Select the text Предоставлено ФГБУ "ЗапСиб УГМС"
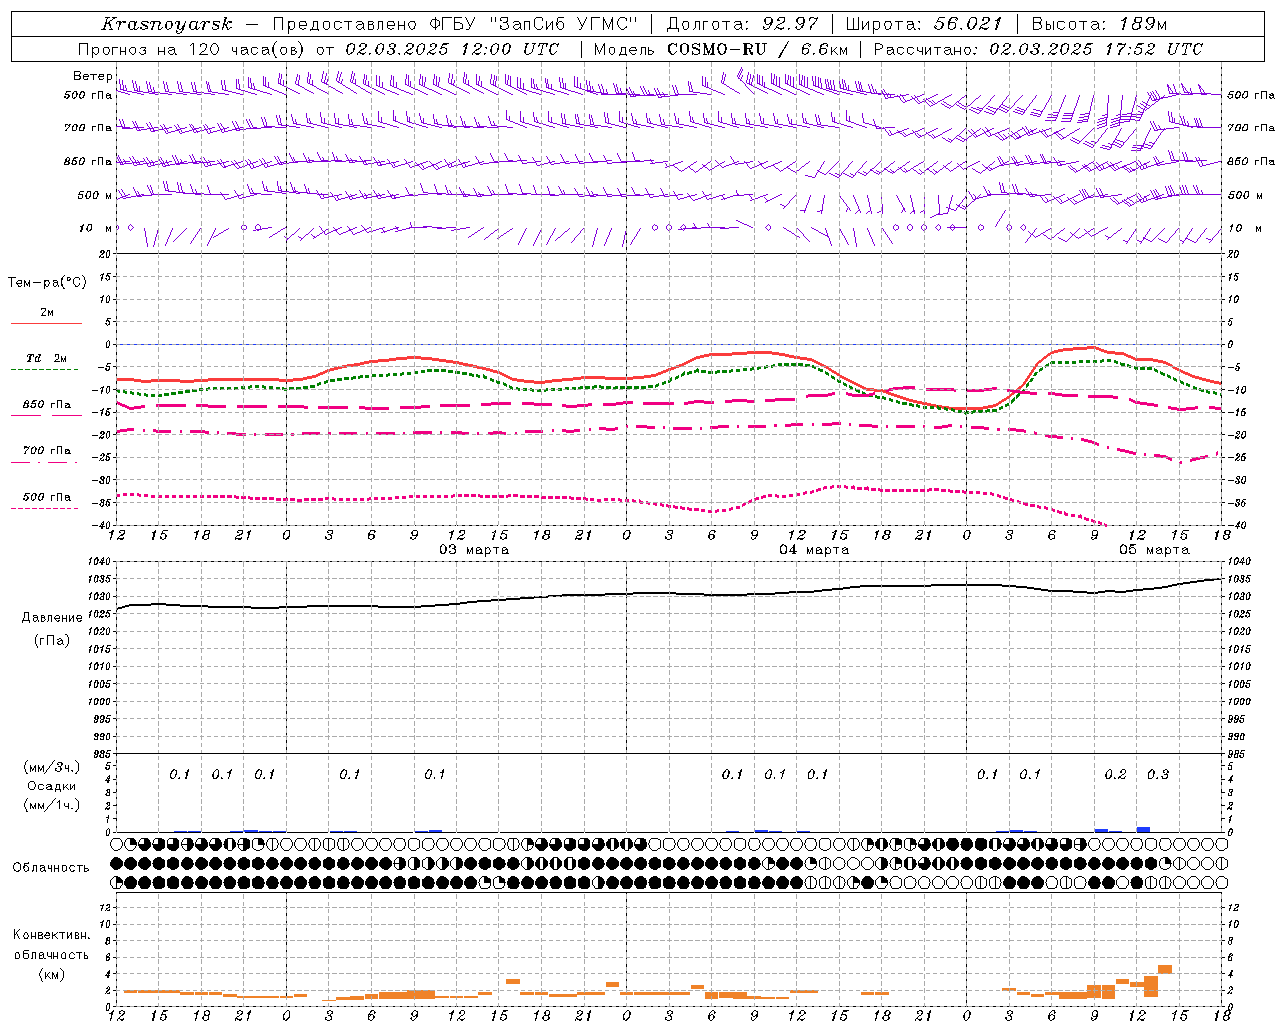1280x1024 pixels. (x=454, y=24)
